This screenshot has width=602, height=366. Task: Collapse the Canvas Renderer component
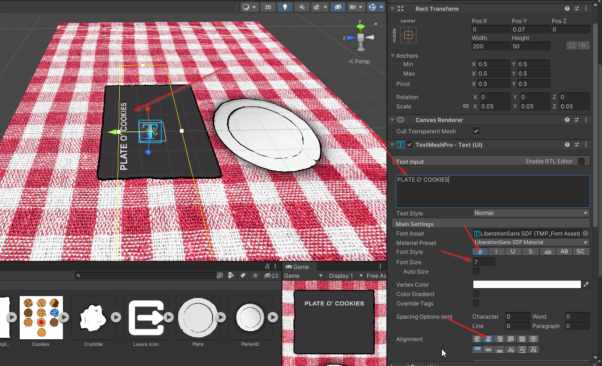[x=392, y=120]
